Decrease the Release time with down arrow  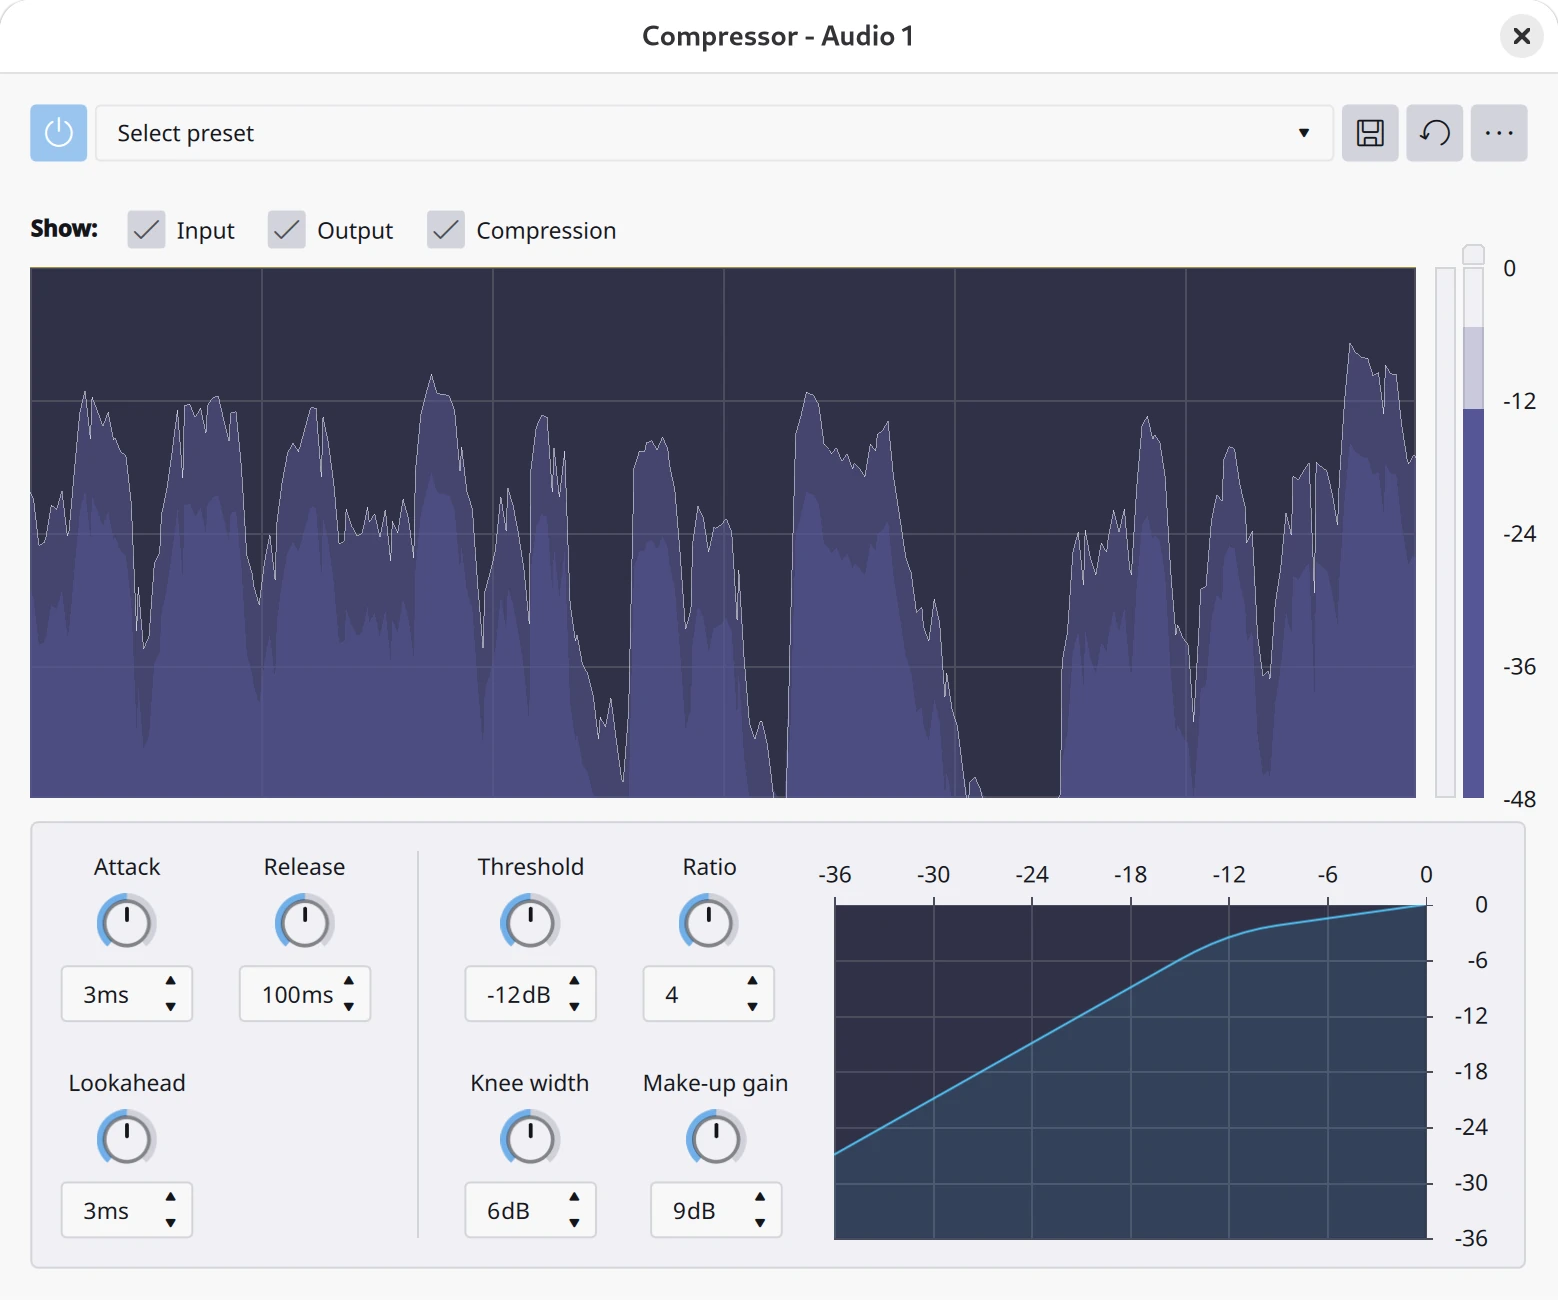[349, 1007]
